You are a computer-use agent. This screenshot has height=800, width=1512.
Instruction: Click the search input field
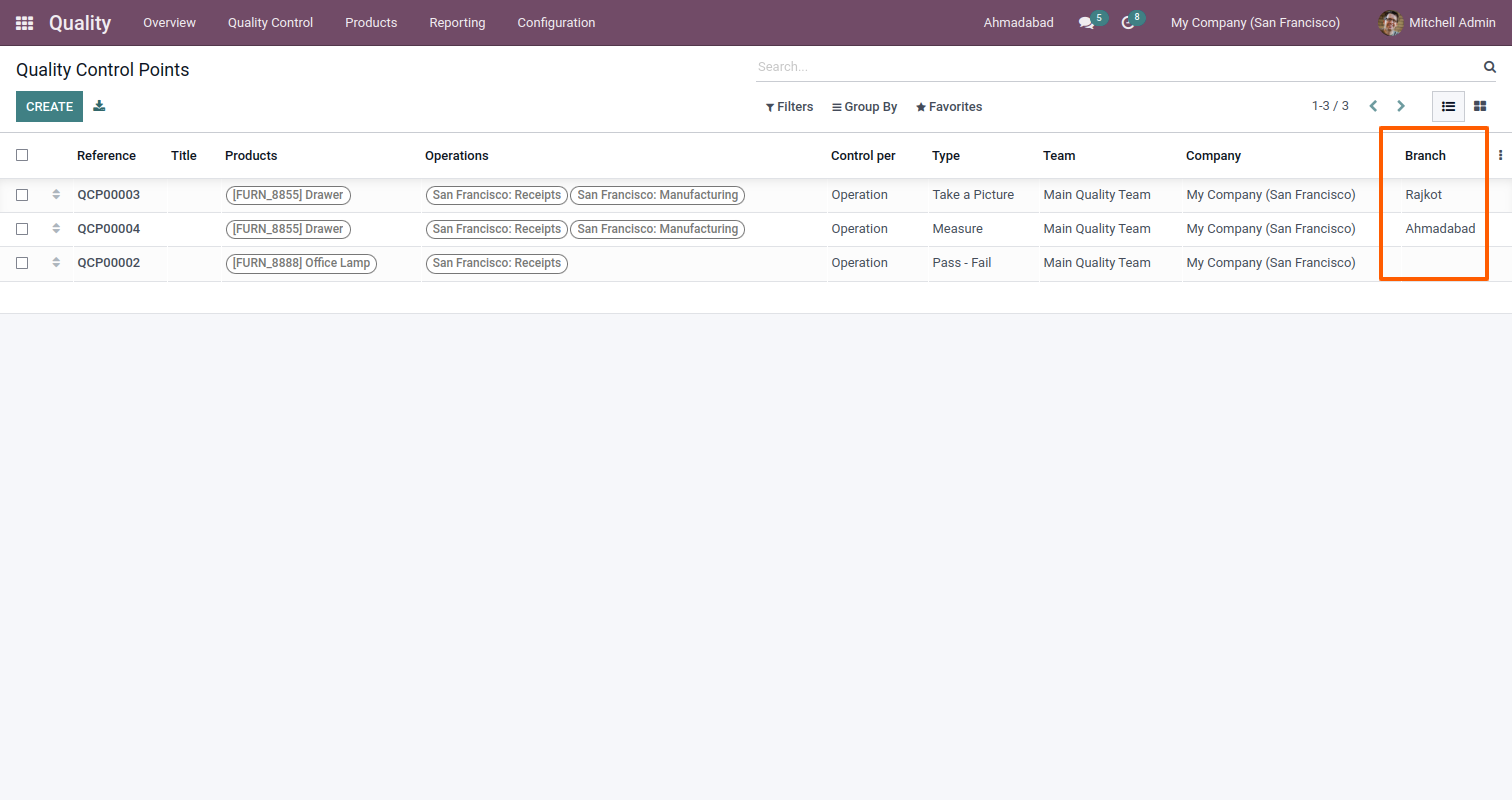1115,67
